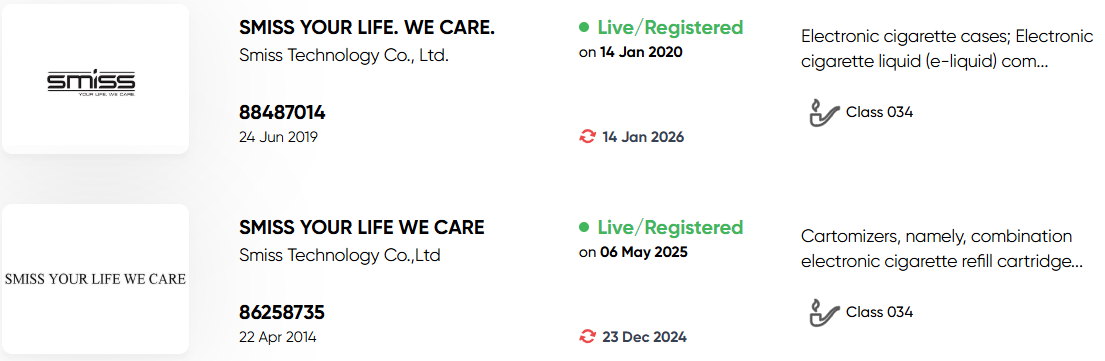Select owner Smiss Technology Co.,Ltd in second row

[340, 255]
